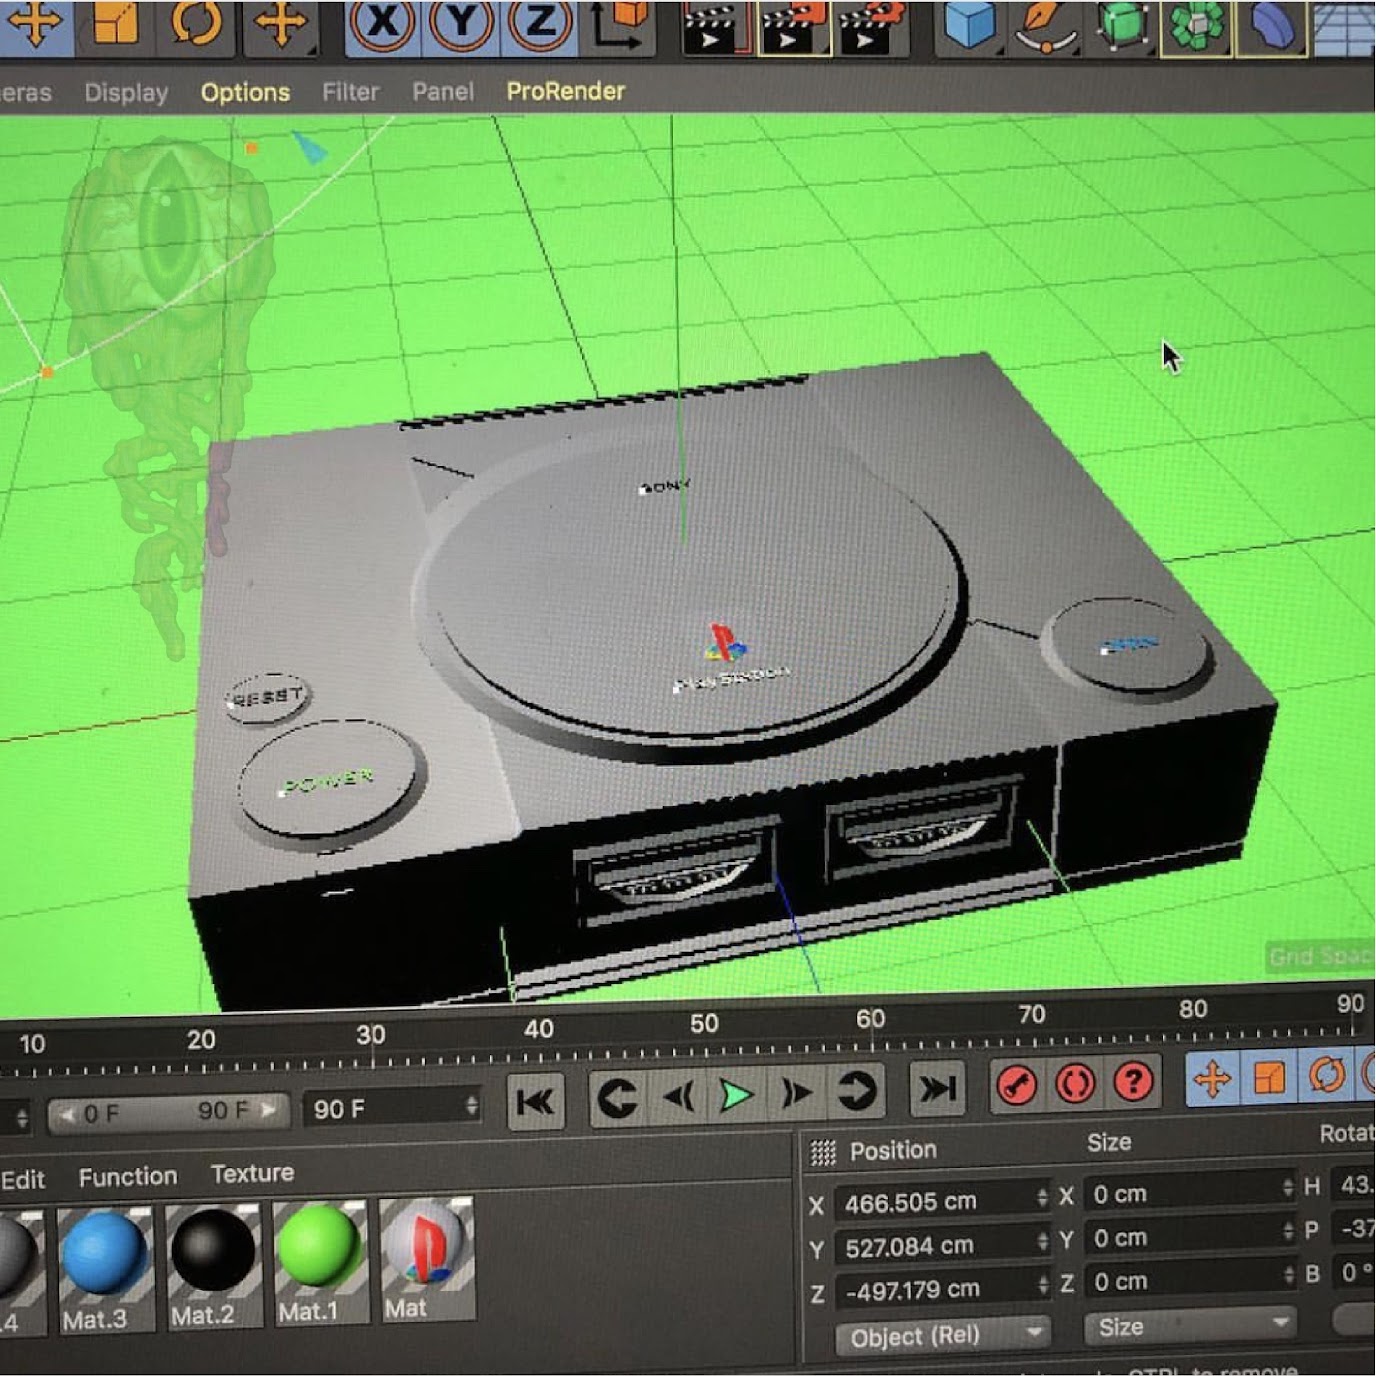This screenshot has height=1376, width=1376.
Task: Open the material manager Function menu
Action: [x=128, y=1177]
